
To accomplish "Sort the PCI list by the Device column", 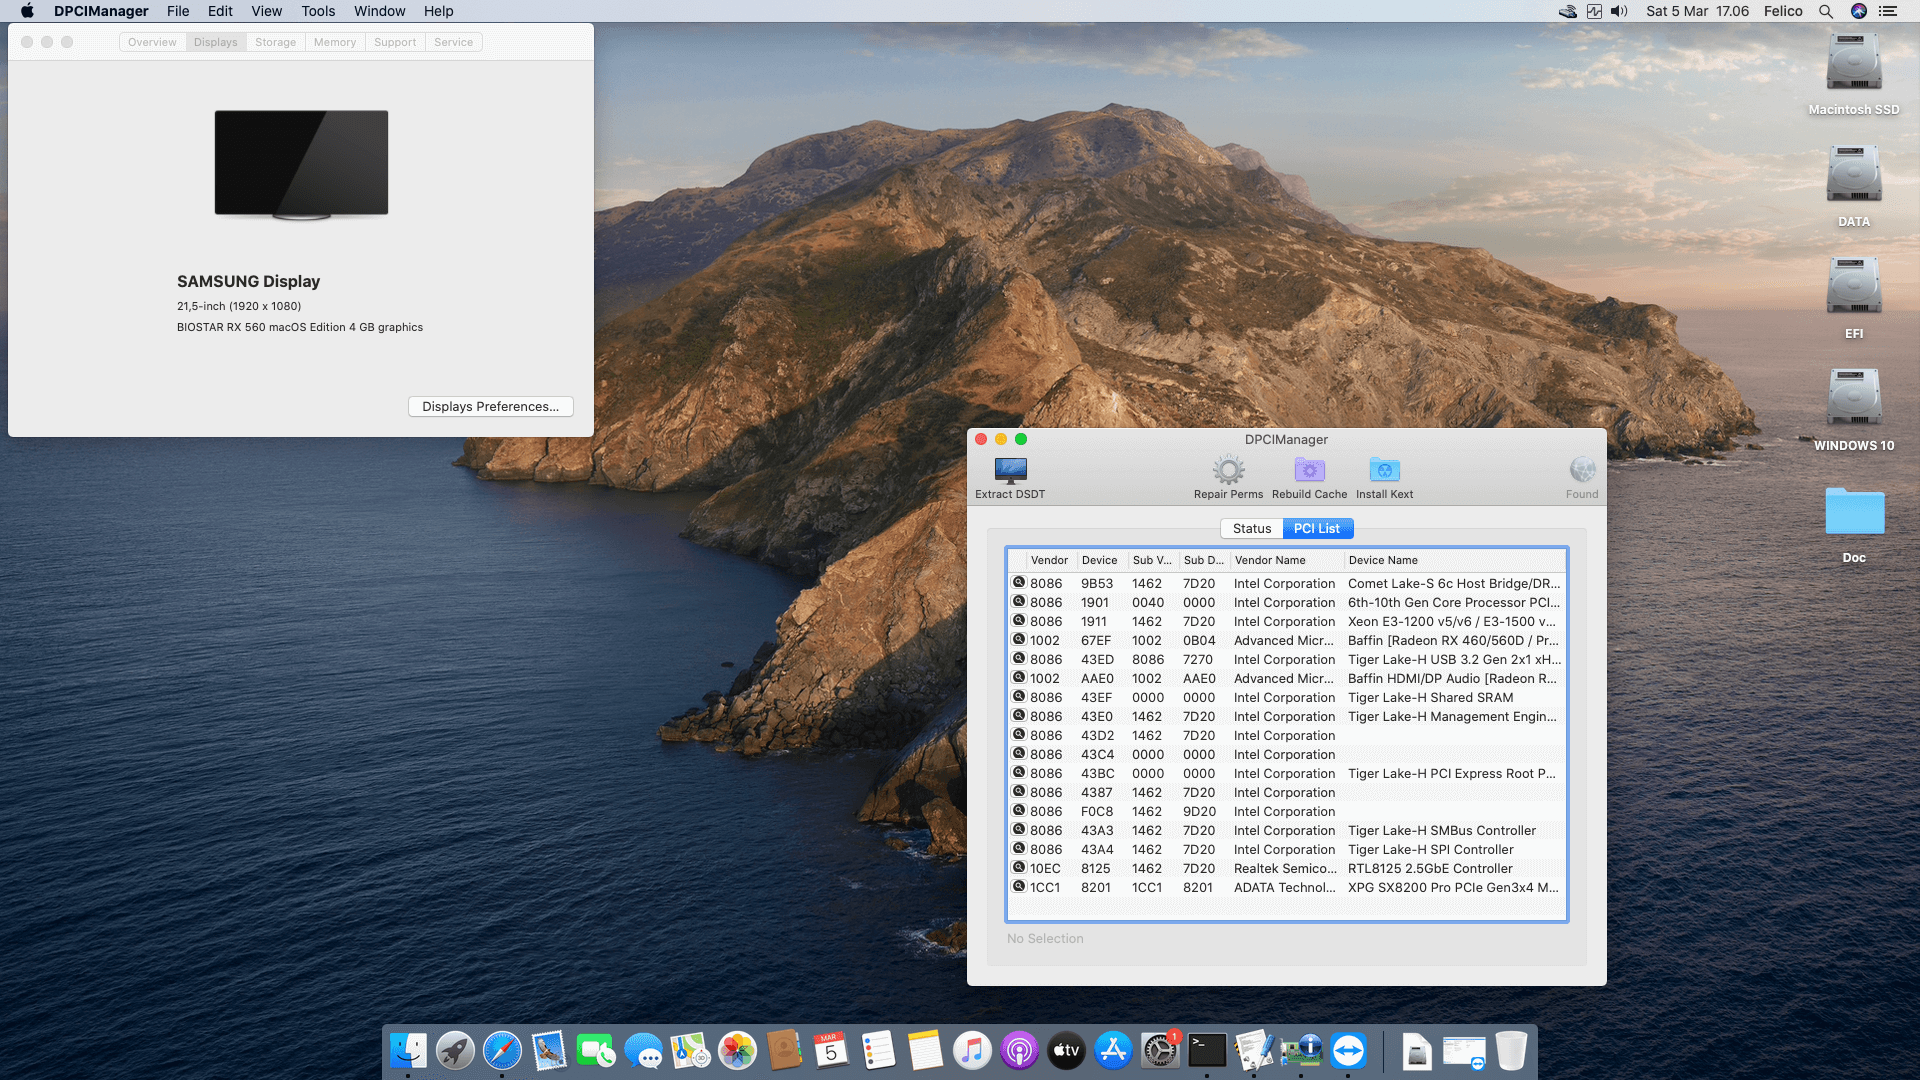I will click(1101, 560).
